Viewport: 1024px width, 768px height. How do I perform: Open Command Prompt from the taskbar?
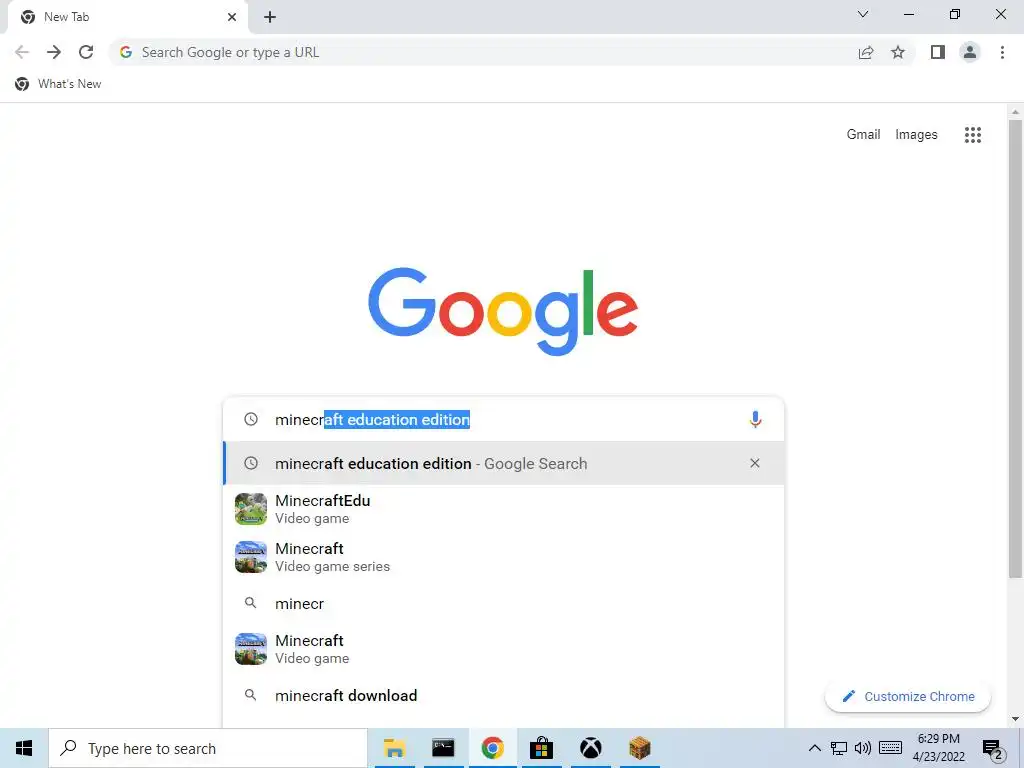coord(443,748)
